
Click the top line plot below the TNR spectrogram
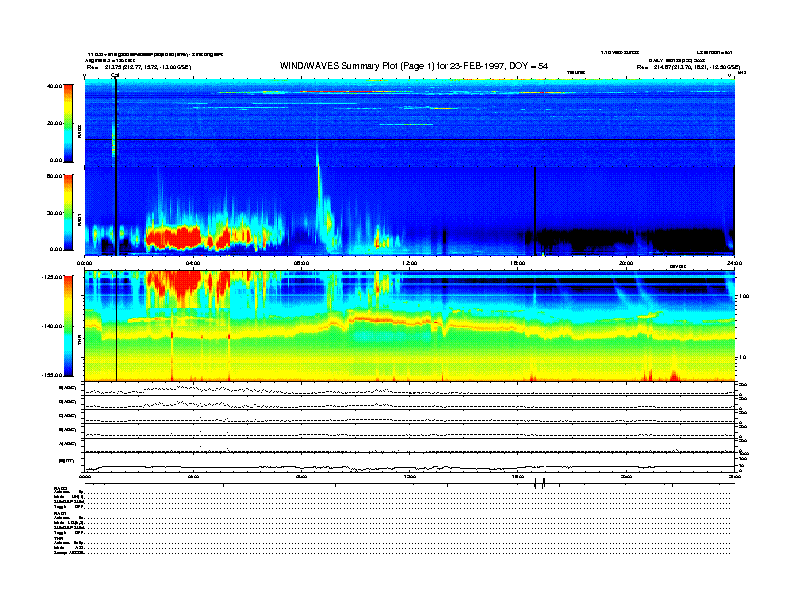(409, 389)
